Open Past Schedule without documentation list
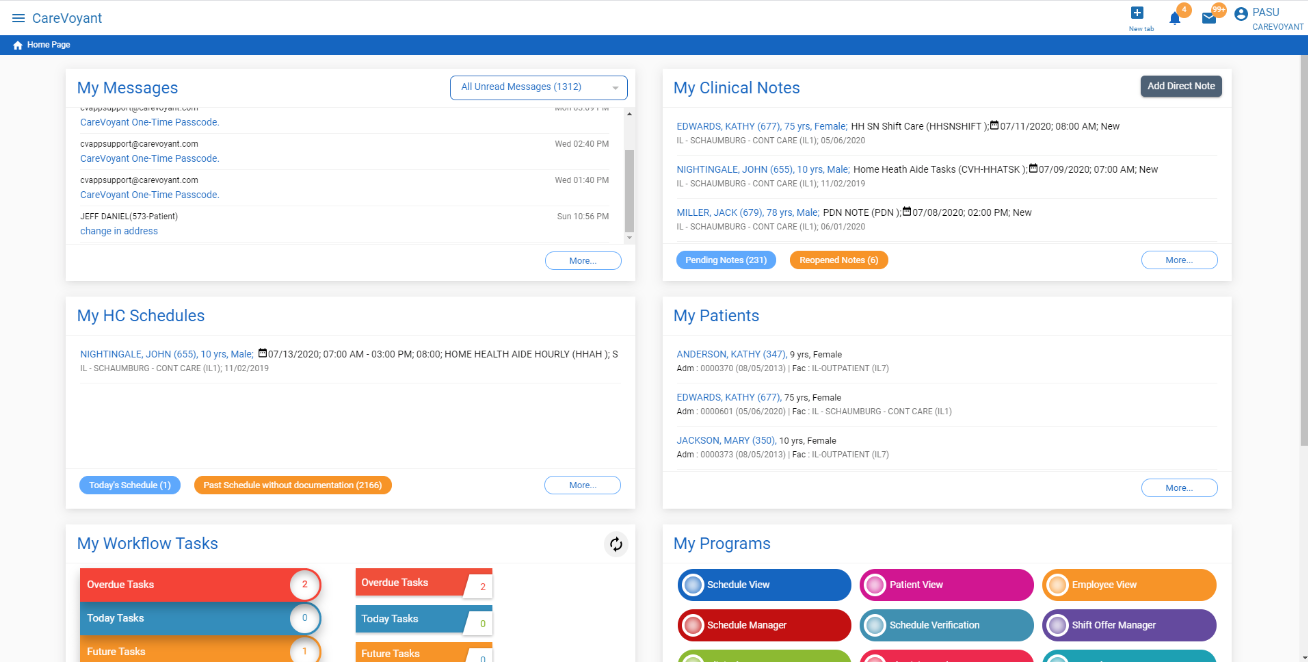 tap(293, 485)
